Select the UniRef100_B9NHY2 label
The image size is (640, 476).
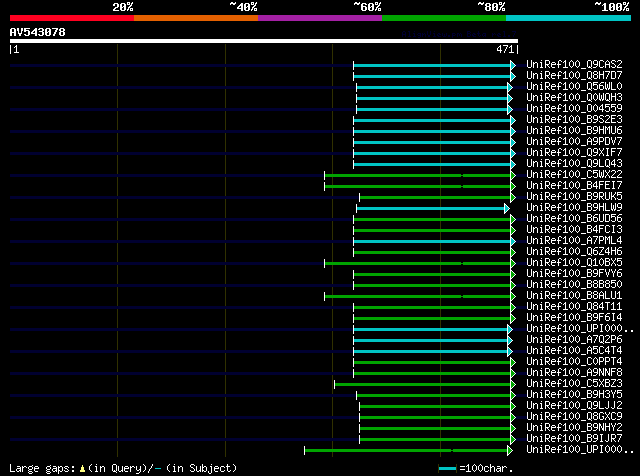(x=574, y=428)
